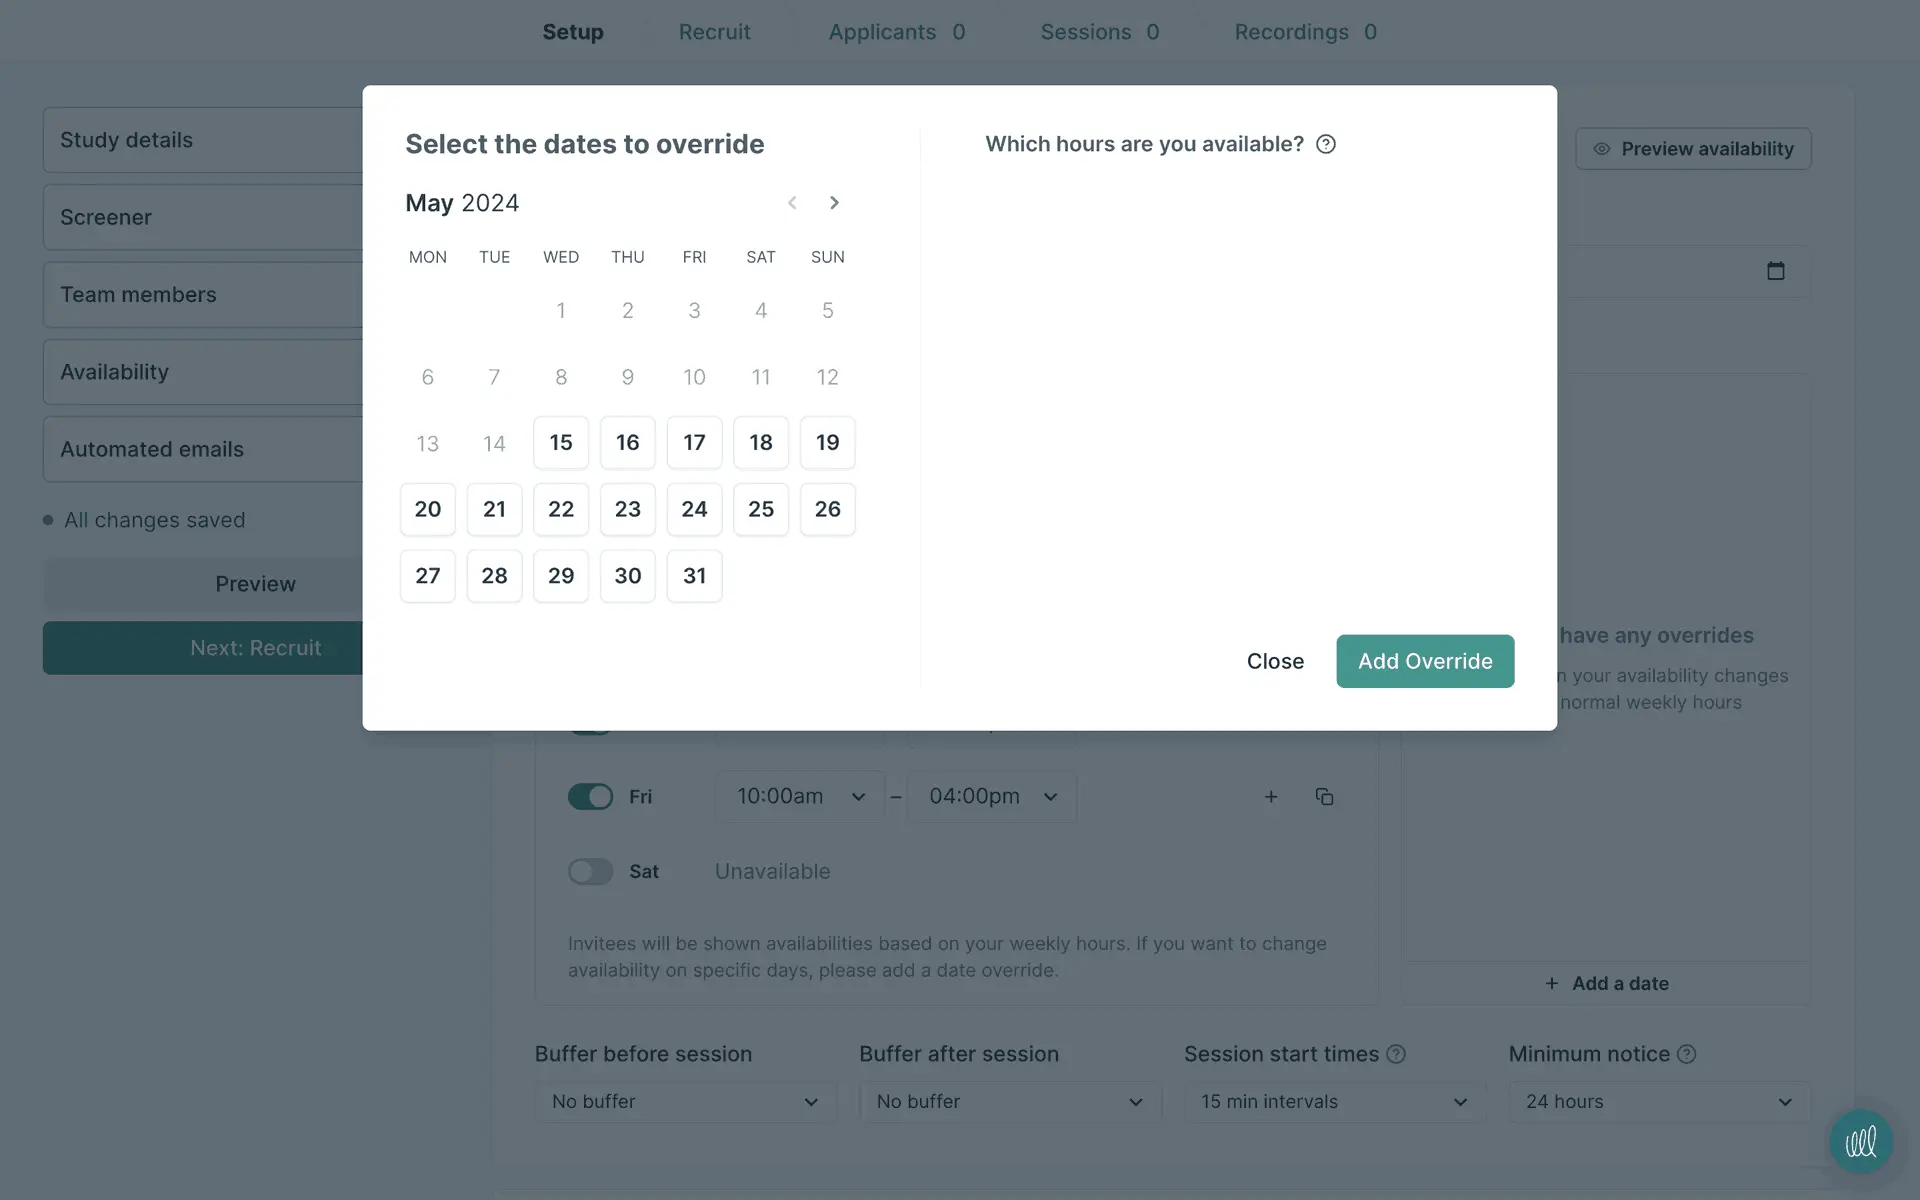Add a time slot to Friday
Viewport: 1920px width, 1200px height.
pos(1271,797)
